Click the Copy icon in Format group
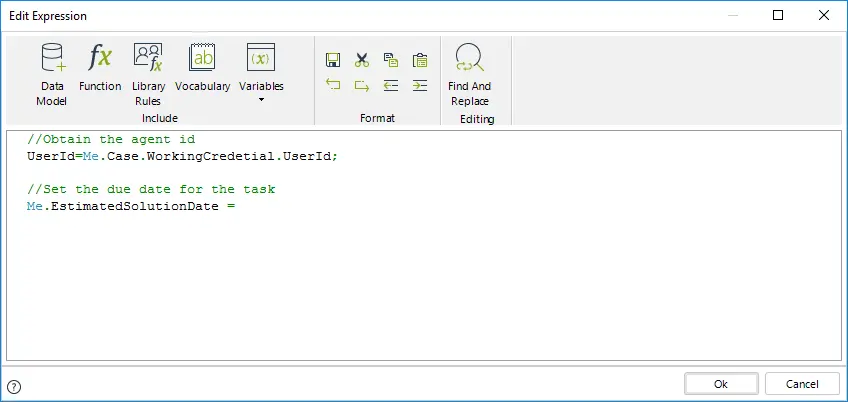The width and height of the screenshot is (848, 402). point(391,60)
